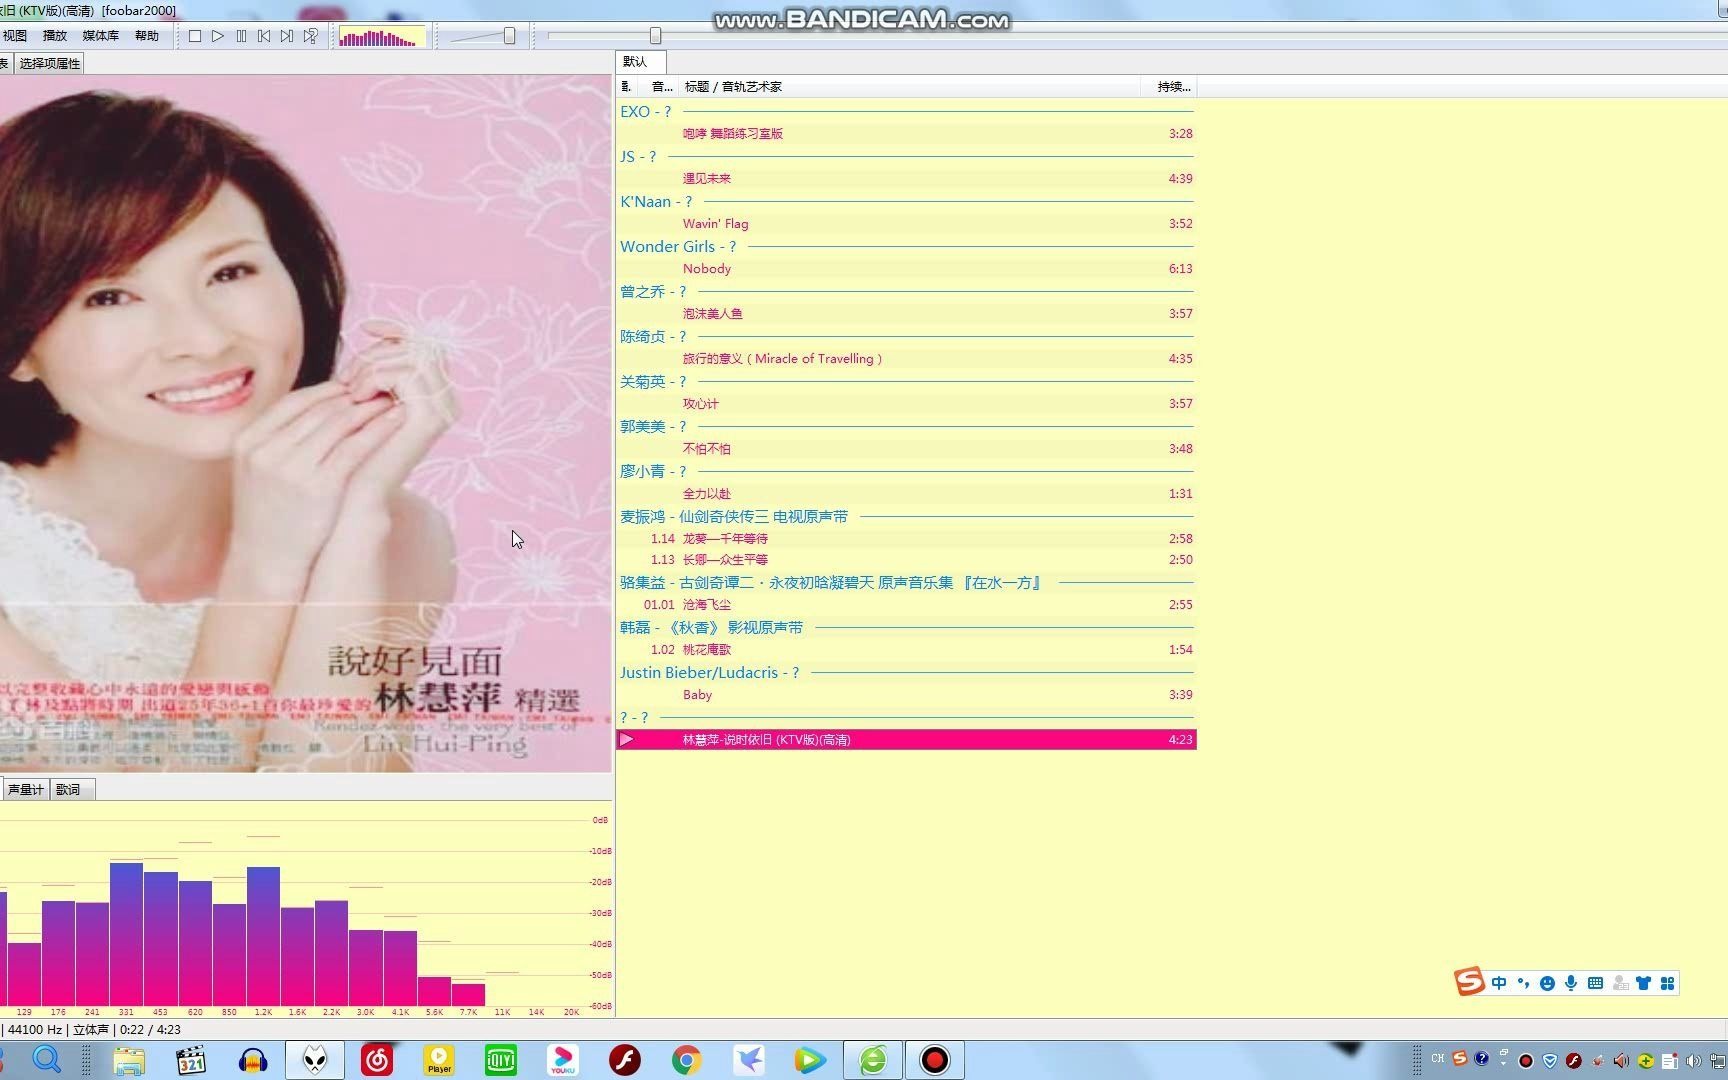Switch to the 选择项属性 tab
Image resolution: width=1728 pixels, height=1080 pixels.
pos(50,64)
